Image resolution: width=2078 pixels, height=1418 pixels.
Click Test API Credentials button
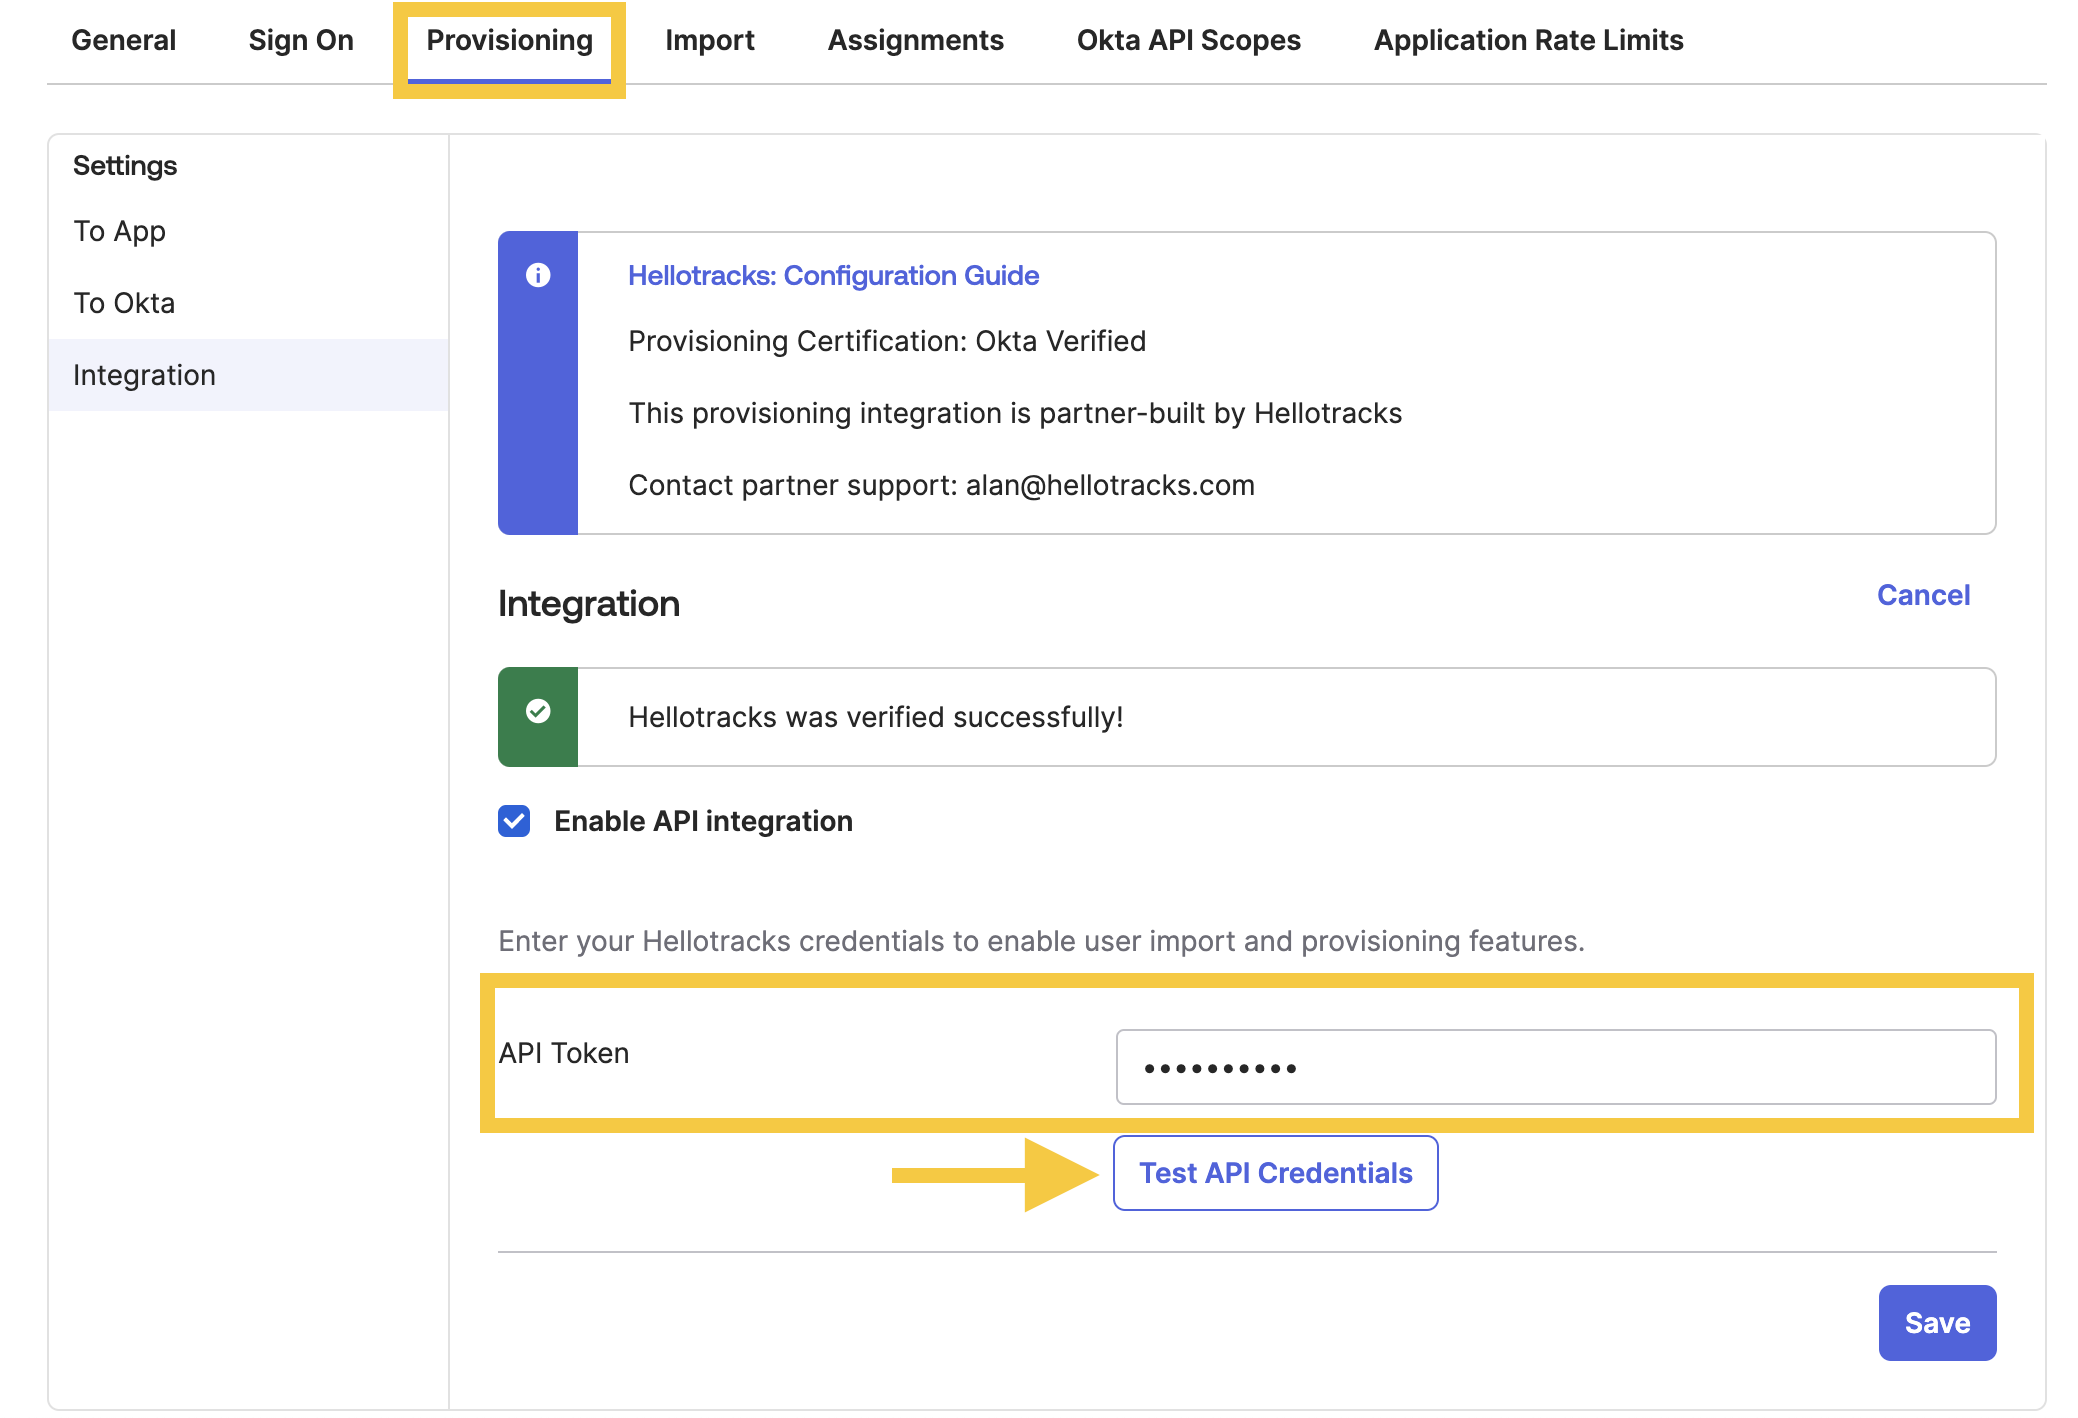pos(1275,1173)
